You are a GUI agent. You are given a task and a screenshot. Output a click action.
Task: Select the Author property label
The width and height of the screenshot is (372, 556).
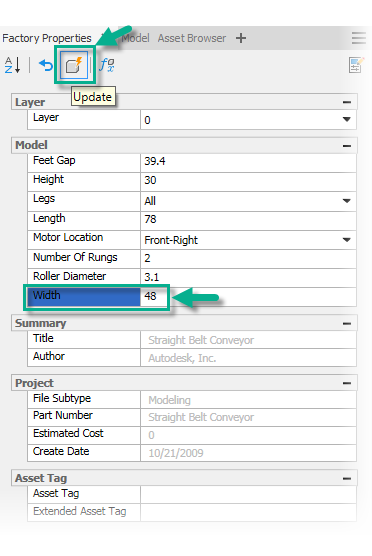click(x=84, y=357)
